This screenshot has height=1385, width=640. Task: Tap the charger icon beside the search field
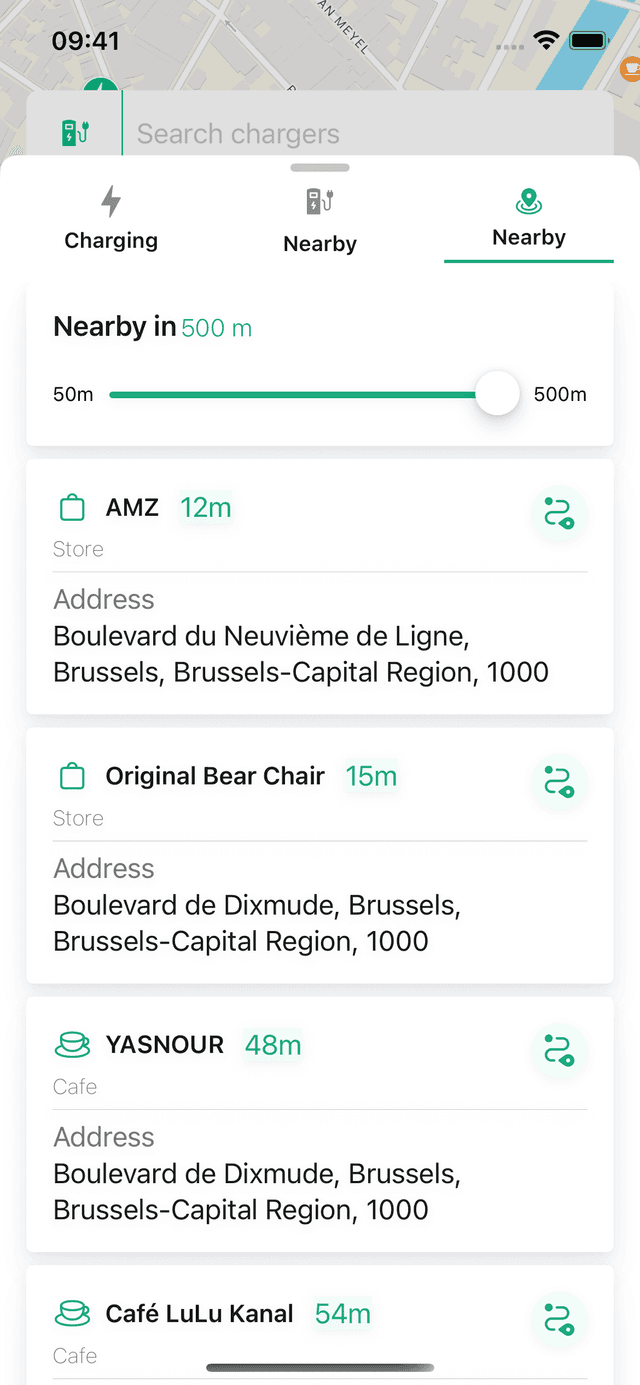(75, 133)
